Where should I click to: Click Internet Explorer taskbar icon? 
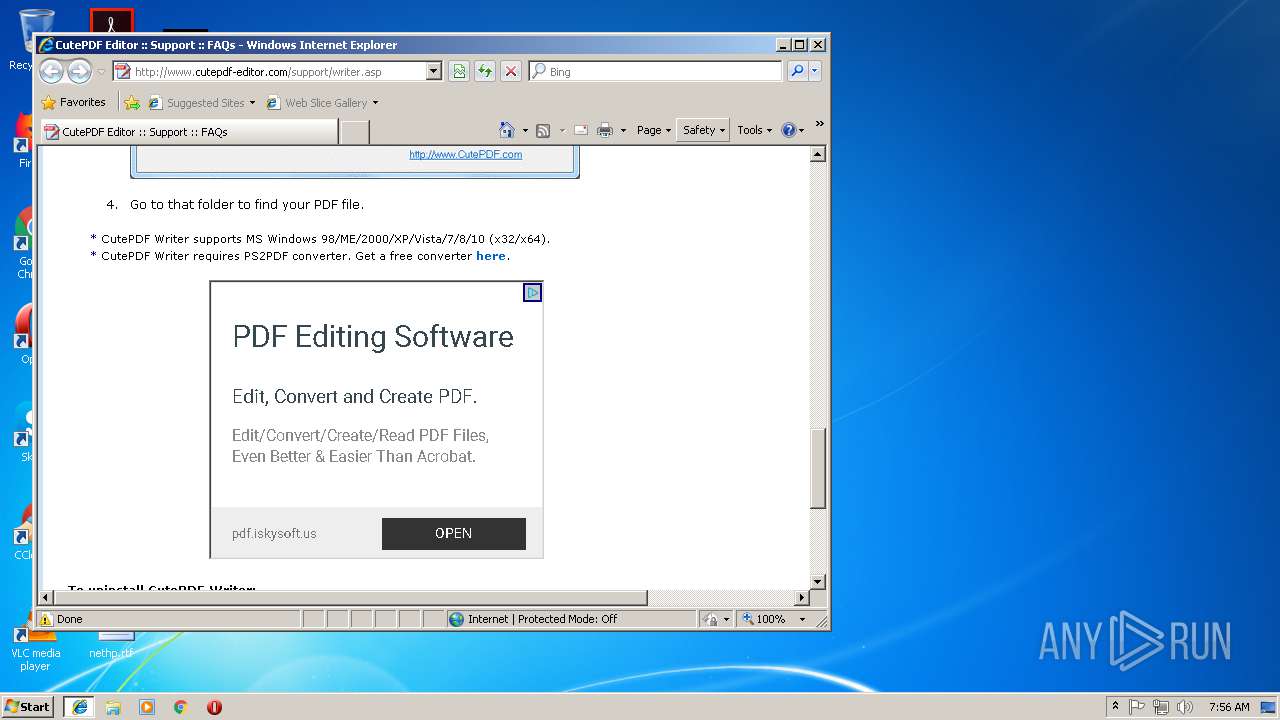pyautogui.click(x=79, y=706)
